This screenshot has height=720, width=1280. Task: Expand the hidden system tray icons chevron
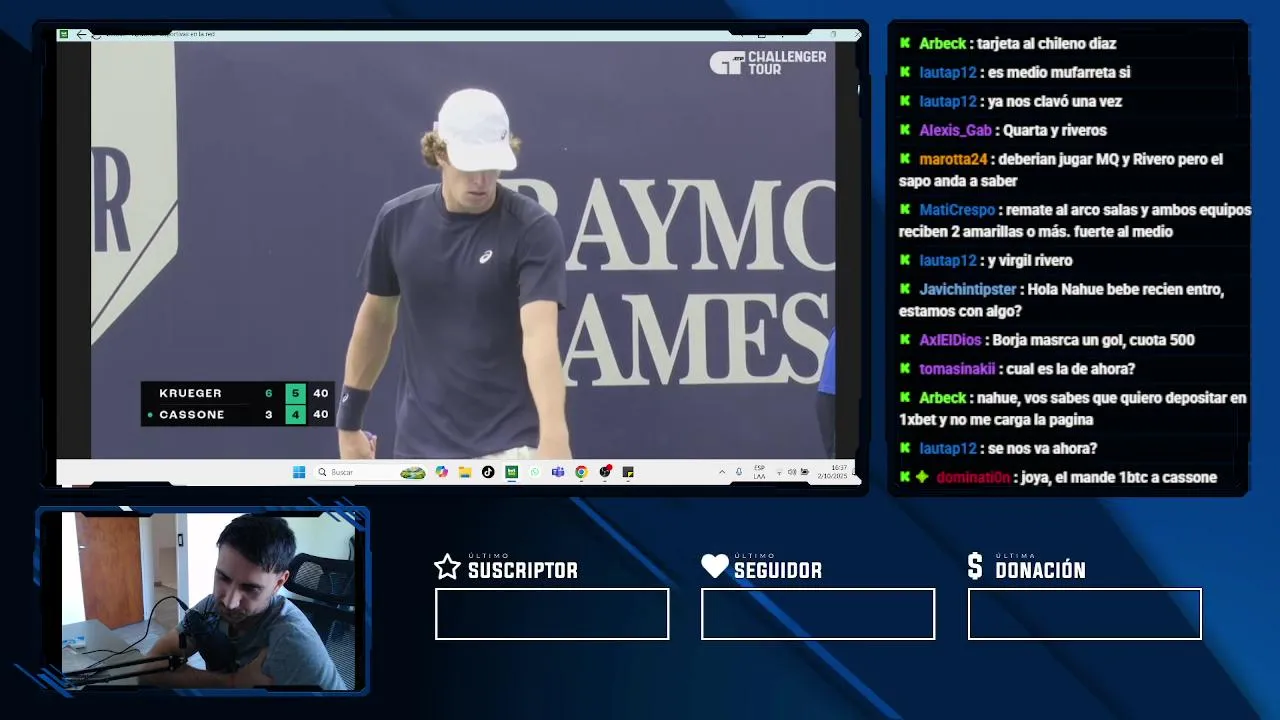coord(722,472)
